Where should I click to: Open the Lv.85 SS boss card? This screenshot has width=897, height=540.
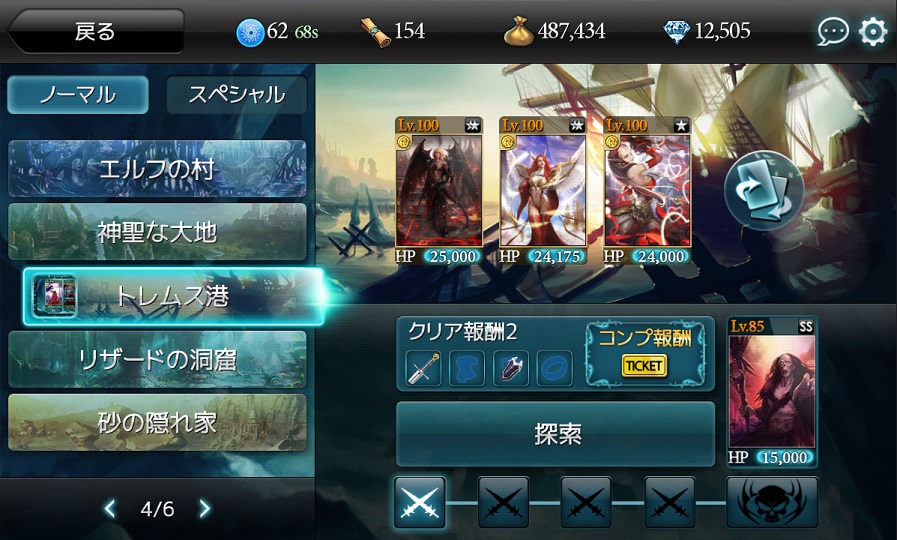click(772, 392)
